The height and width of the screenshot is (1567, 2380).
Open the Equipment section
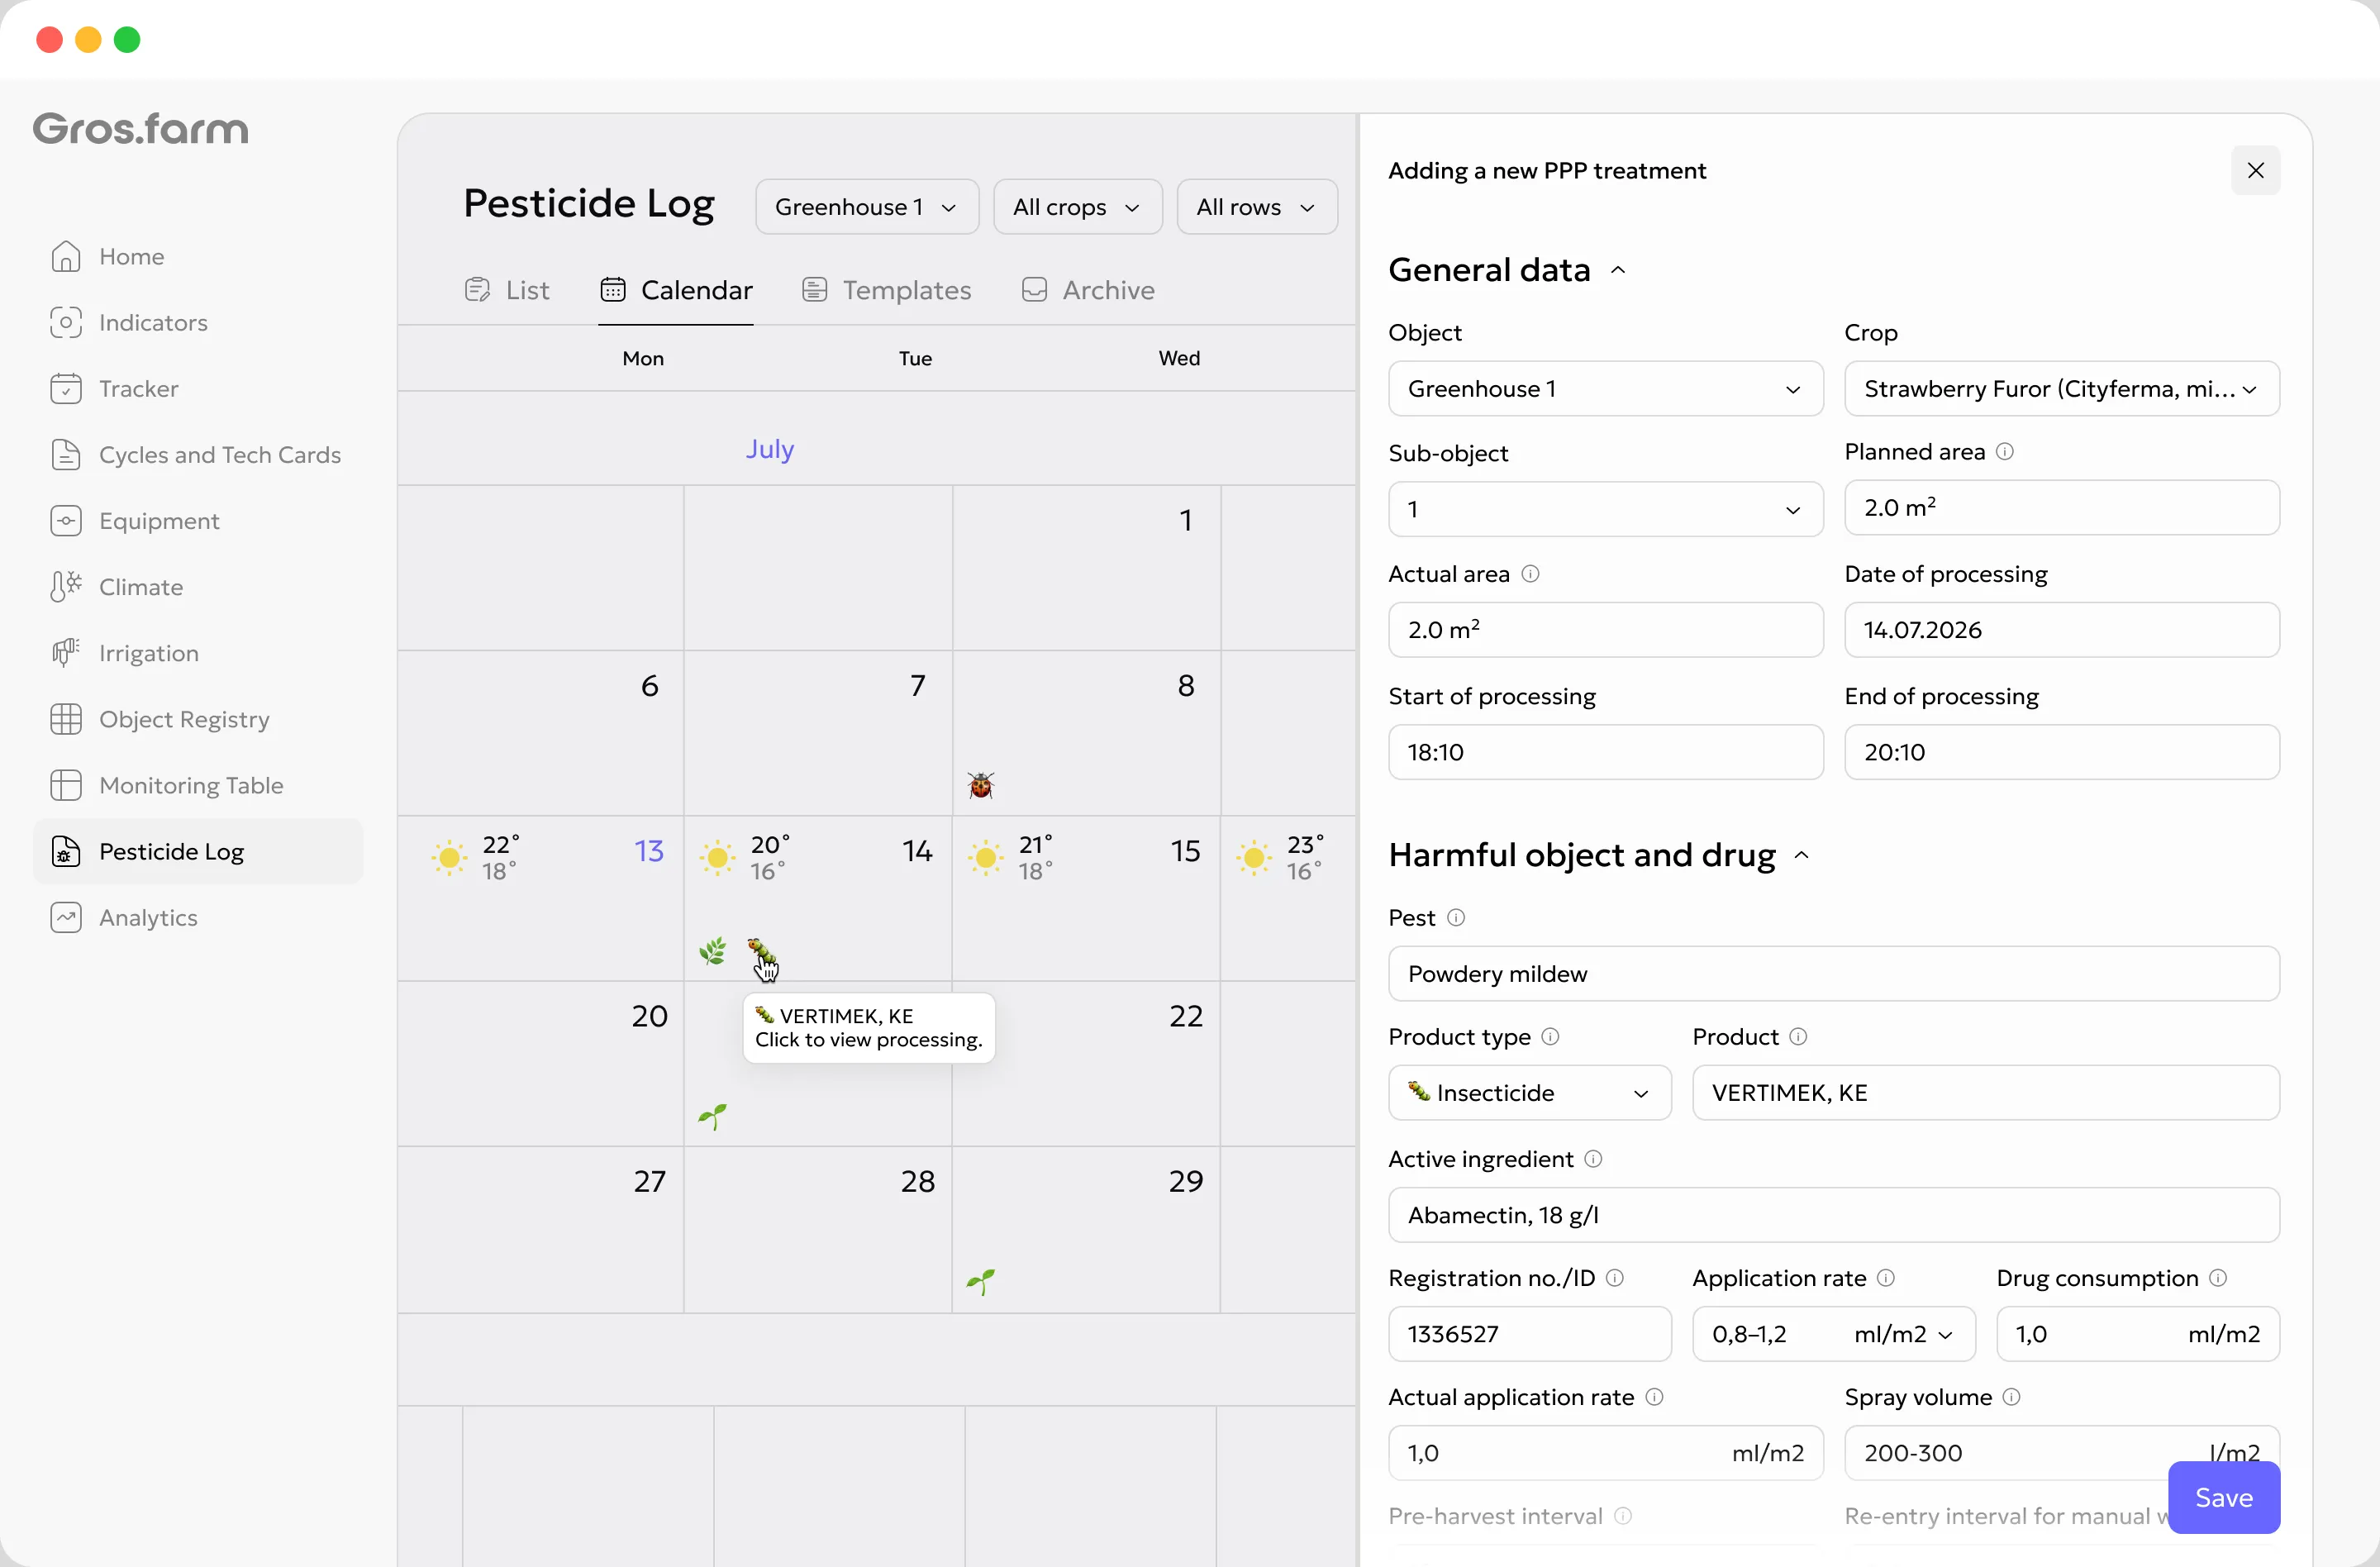coord(135,521)
